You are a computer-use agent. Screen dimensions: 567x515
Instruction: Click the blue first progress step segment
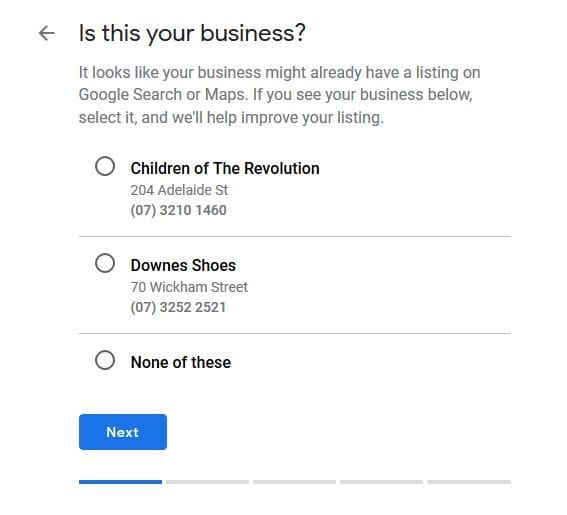(x=120, y=482)
